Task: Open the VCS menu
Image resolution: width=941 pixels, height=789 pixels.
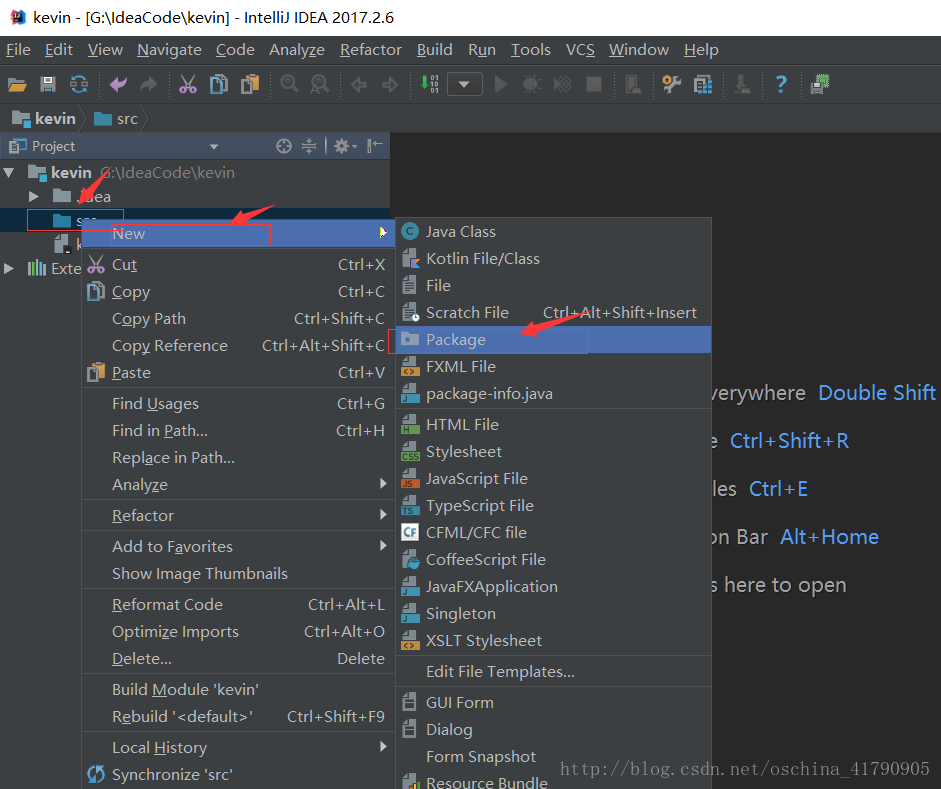Action: [x=579, y=49]
